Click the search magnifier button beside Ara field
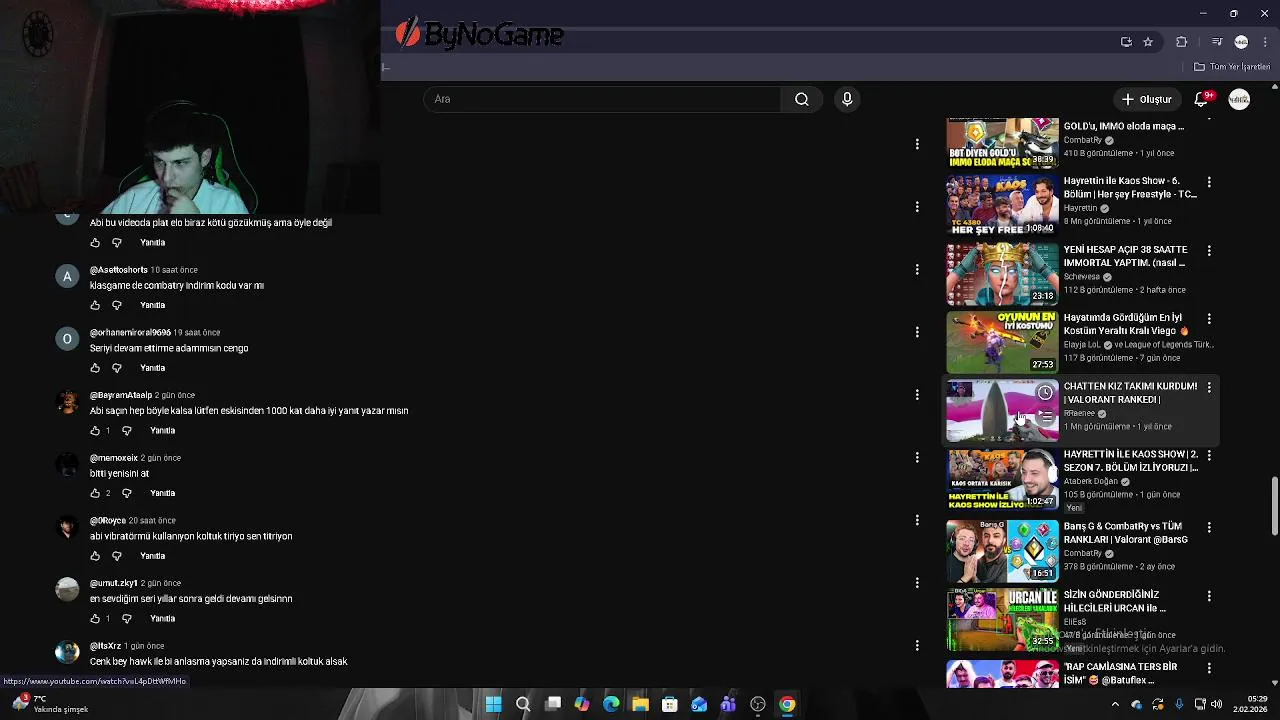 (802, 99)
